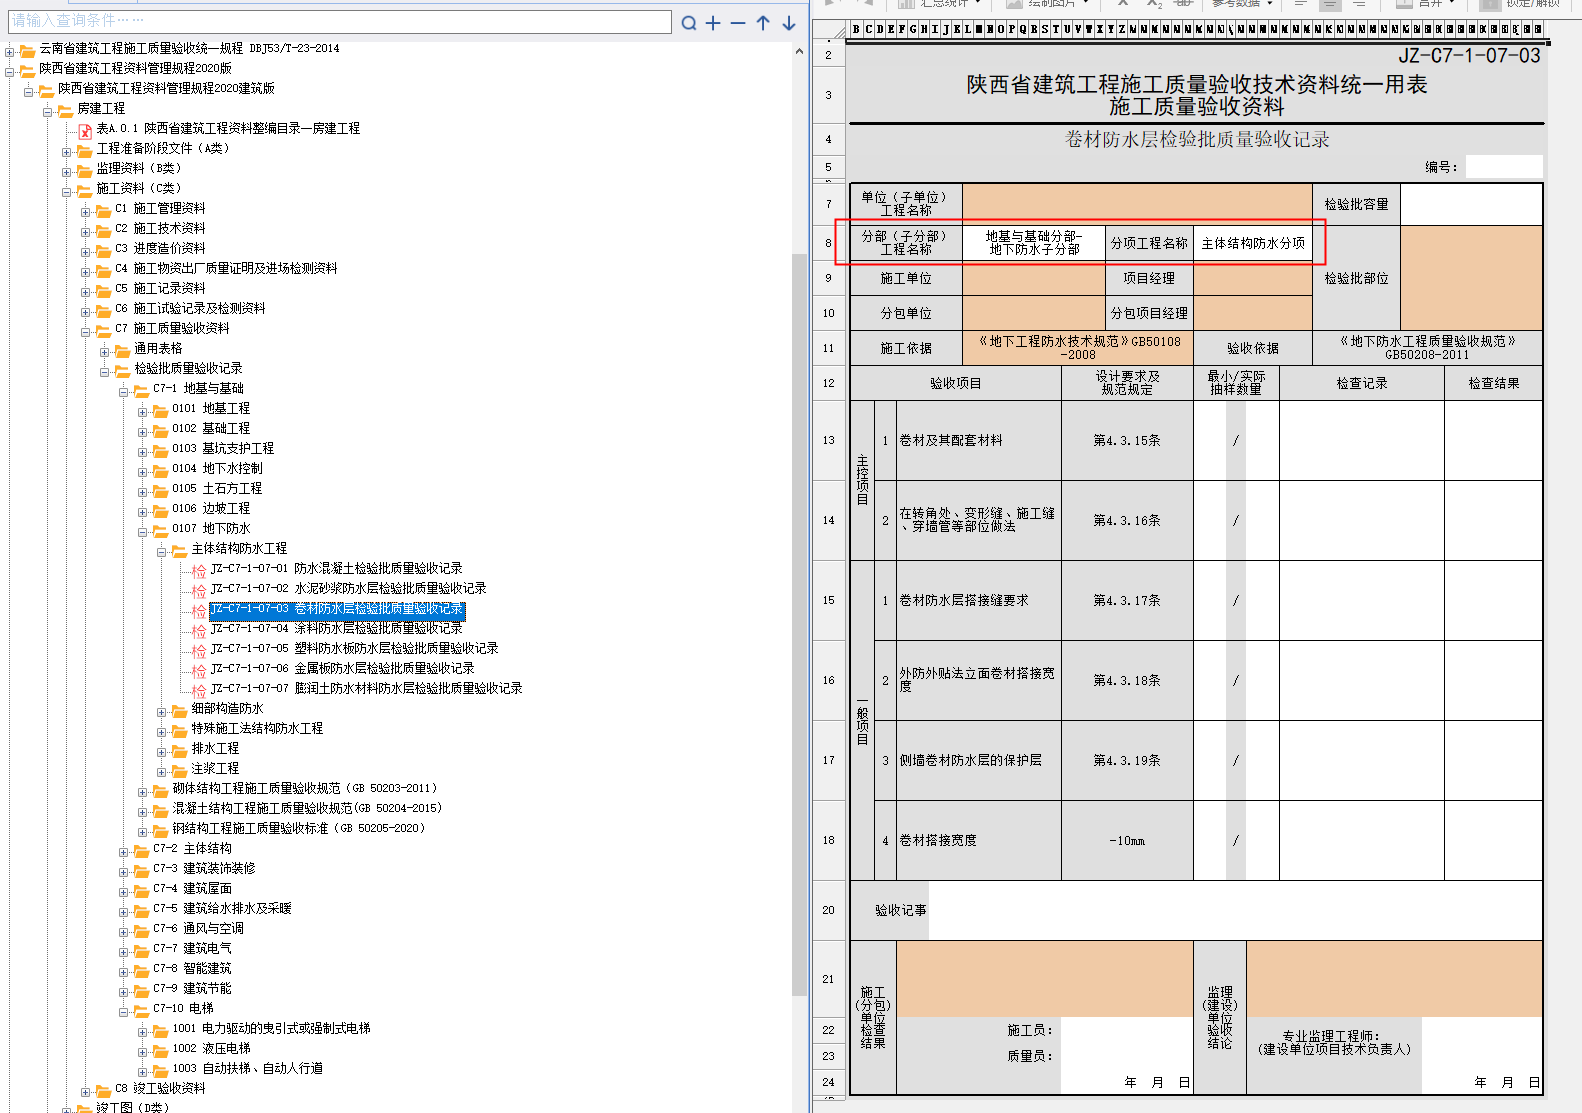Expand the 云南省建筑工程施工质量验收统一规程 node

click(x=10, y=51)
